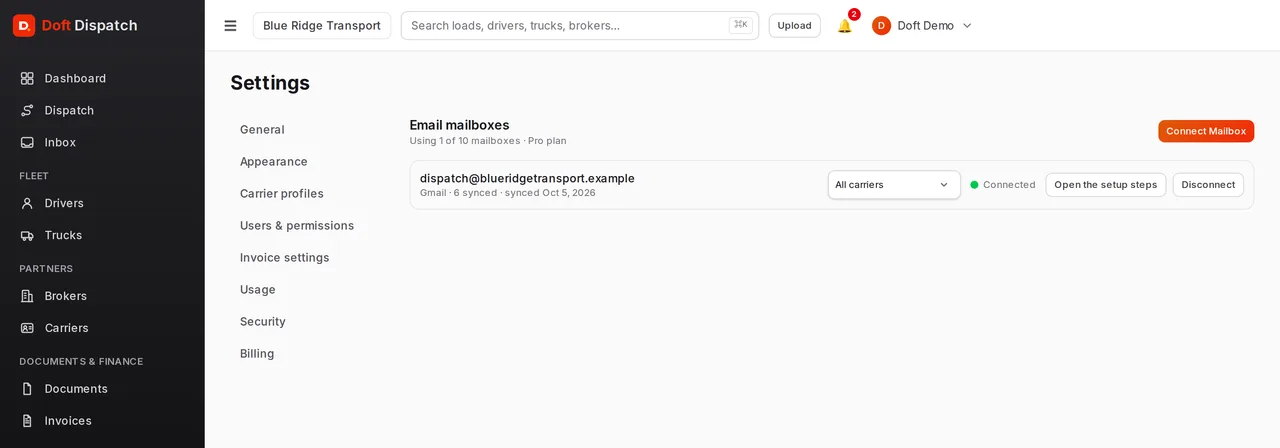Switch to the Usage settings tab

point(258,290)
